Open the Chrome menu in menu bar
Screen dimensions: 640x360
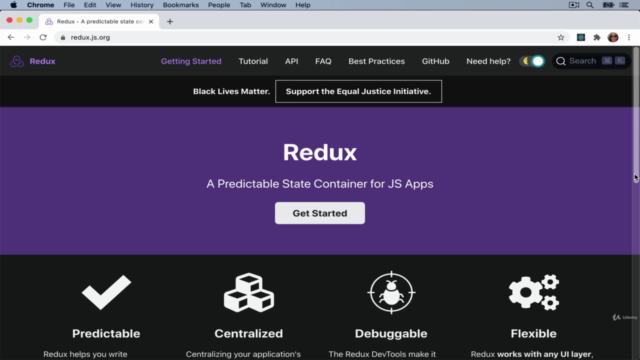tap(40, 5)
